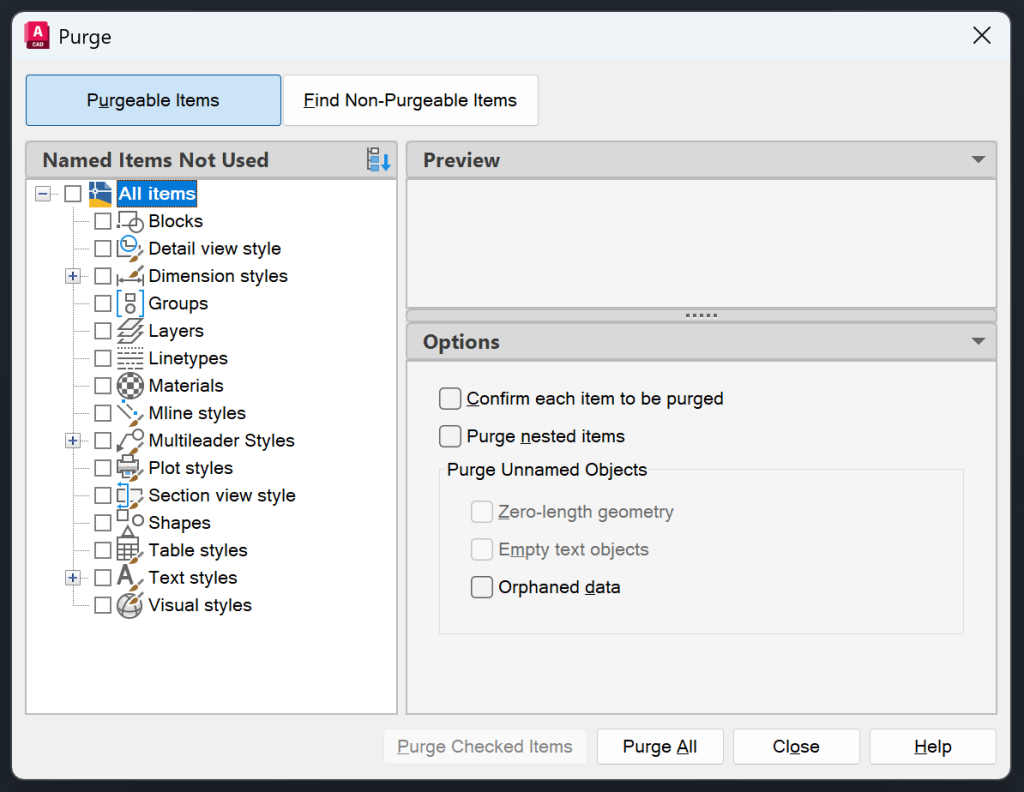Image resolution: width=1024 pixels, height=792 pixels.
Task: Select All items in the tree
Action: [156, 193]
